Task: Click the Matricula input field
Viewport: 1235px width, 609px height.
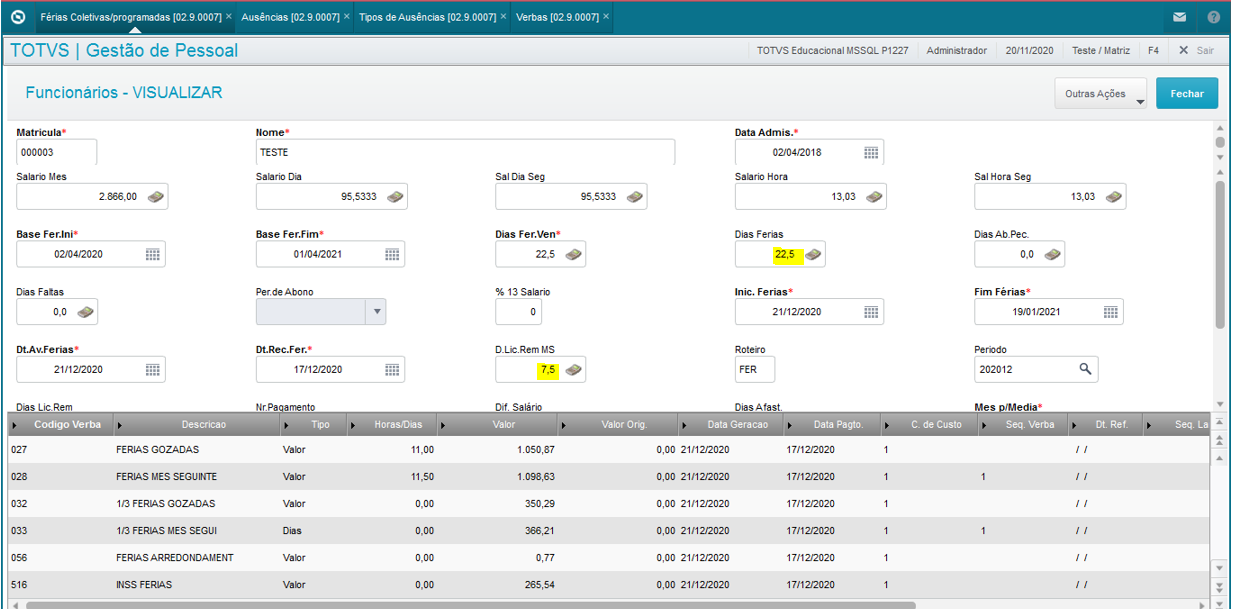Action: (x=57, y=152)
